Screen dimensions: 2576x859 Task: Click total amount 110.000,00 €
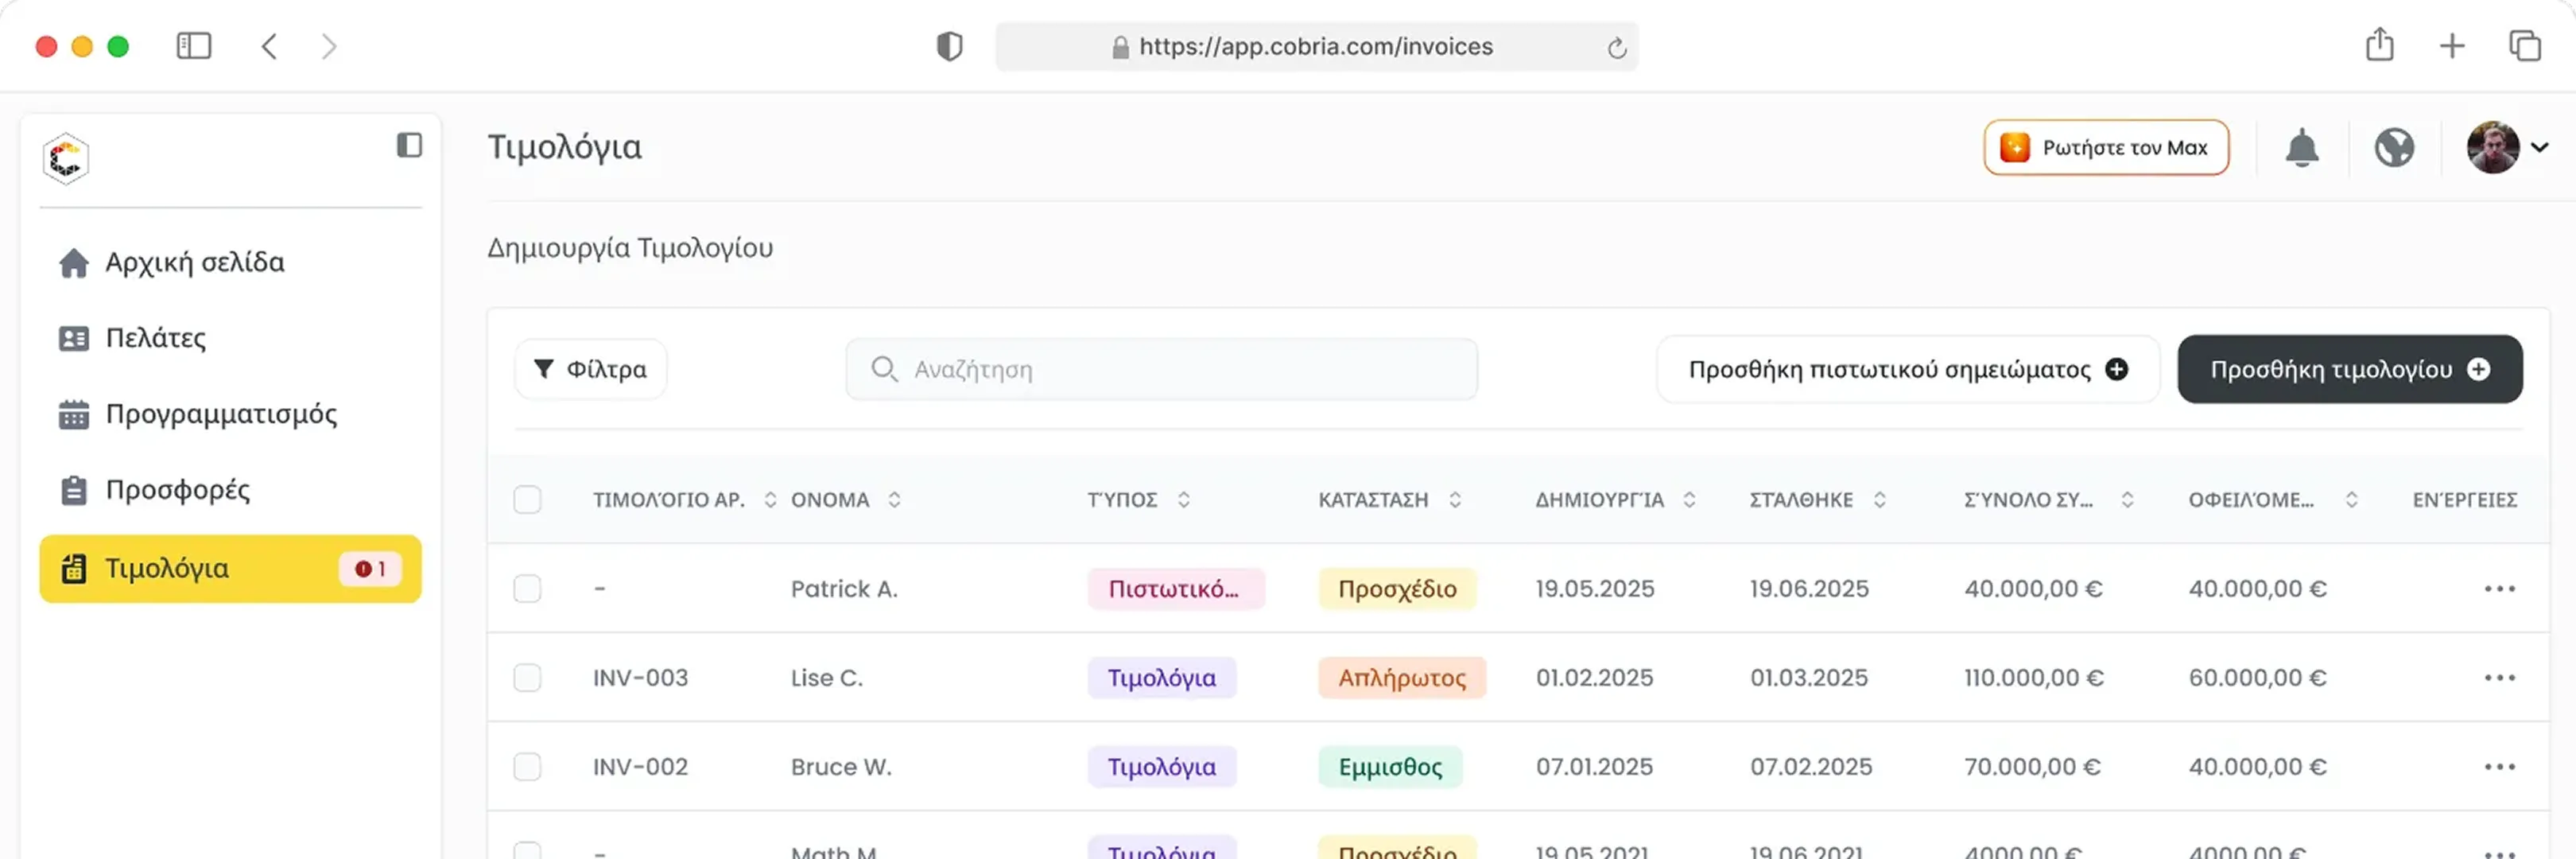(2033, 678)
